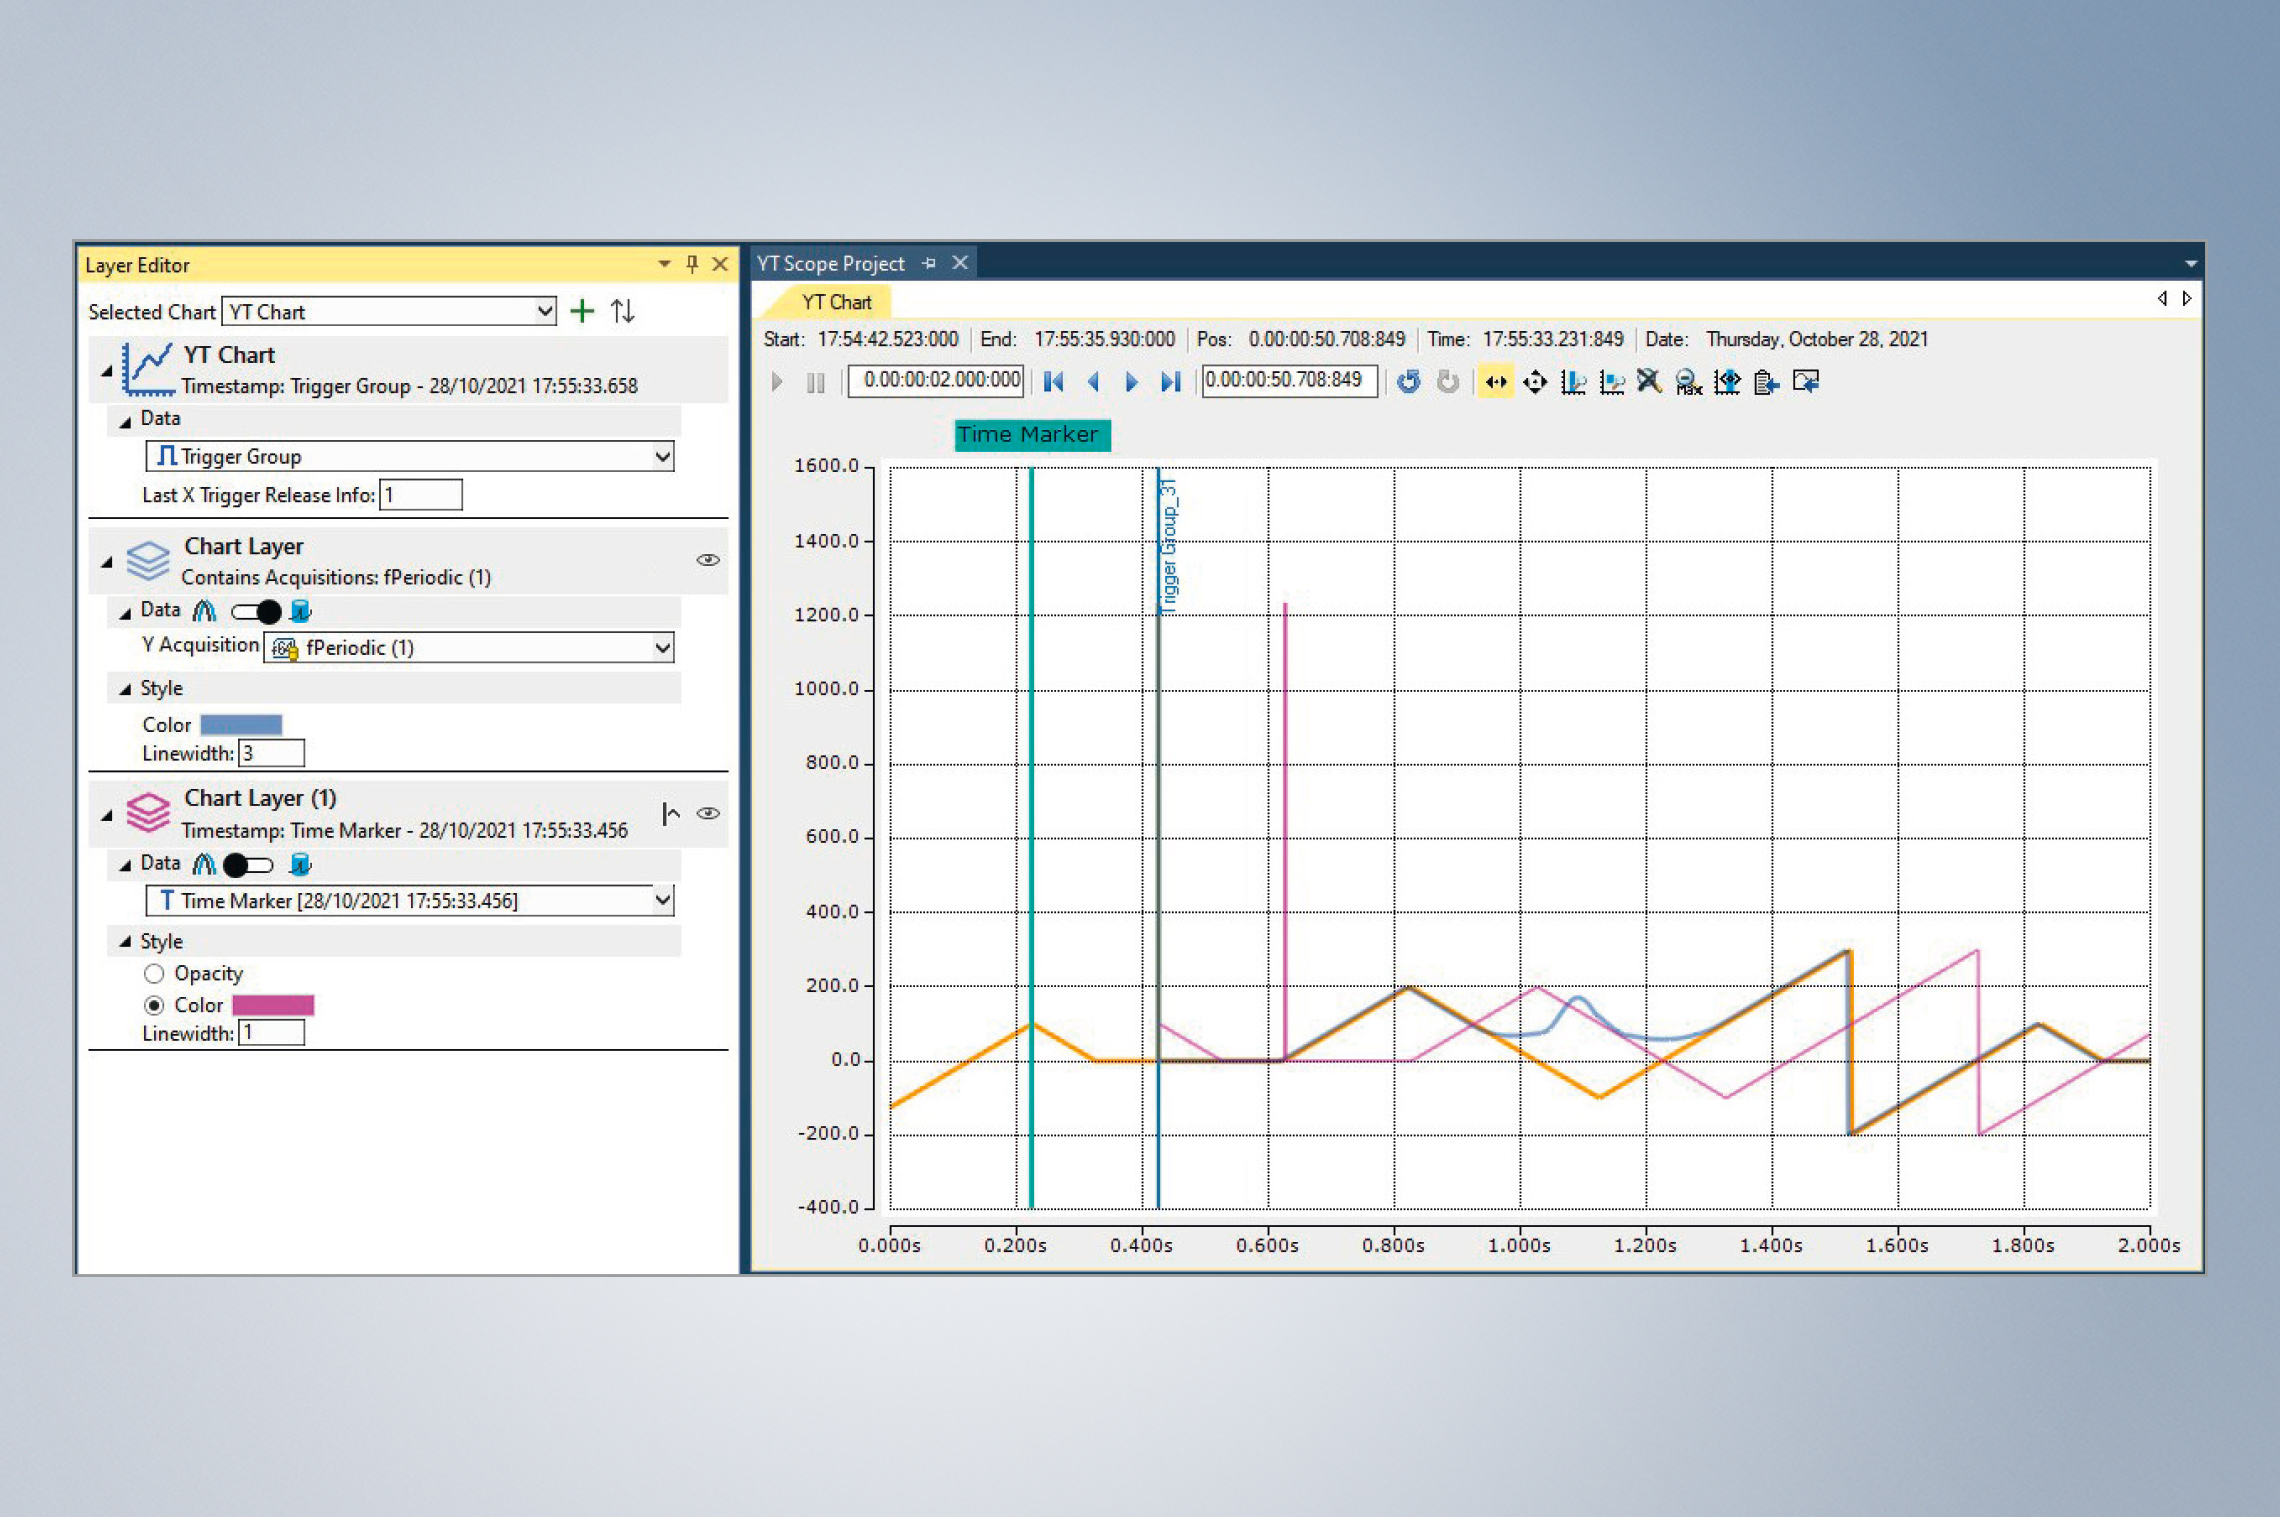
Task: Select the Opacity radio button
Action: 154,973
